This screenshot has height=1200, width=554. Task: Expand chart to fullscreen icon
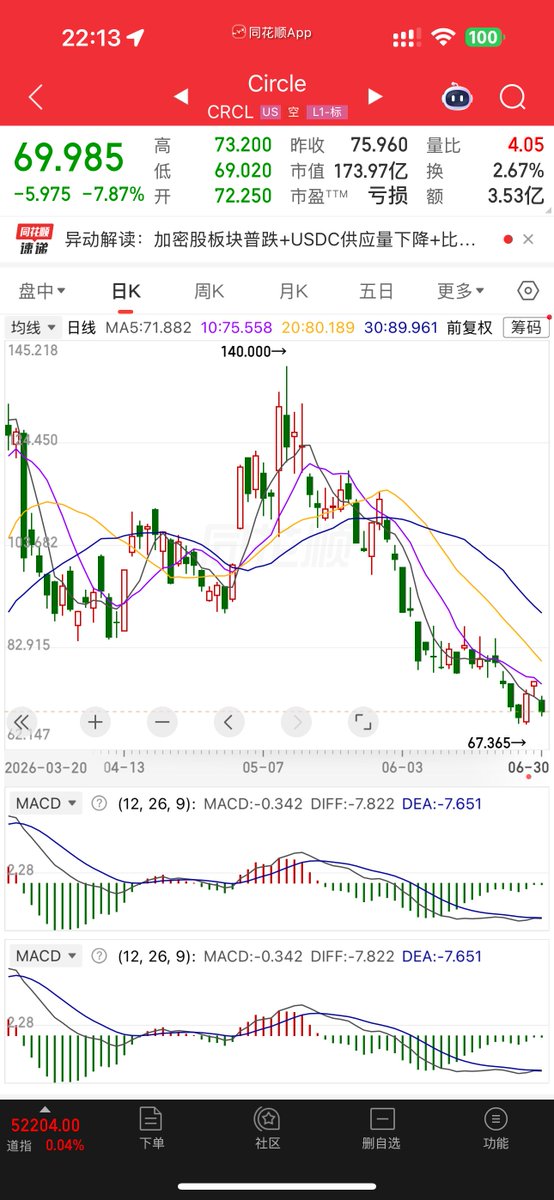click(362, 721)
